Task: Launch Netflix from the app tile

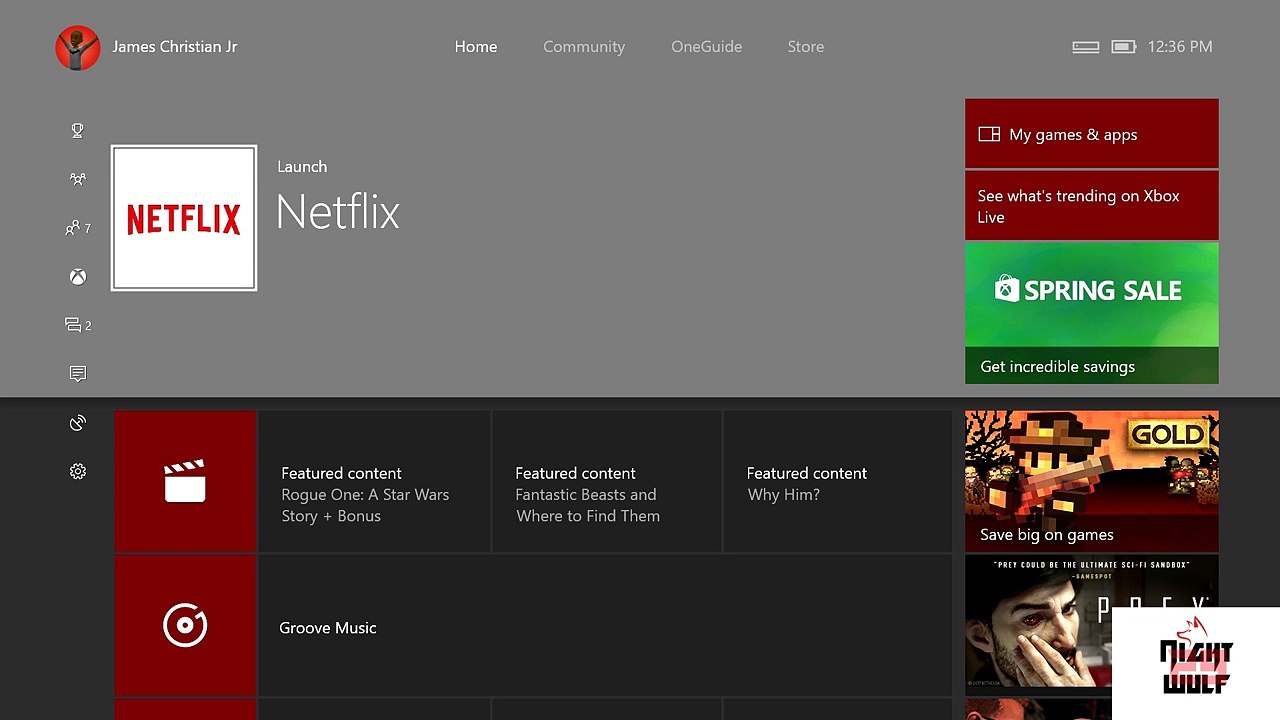Action: click(x=184, y=218)
